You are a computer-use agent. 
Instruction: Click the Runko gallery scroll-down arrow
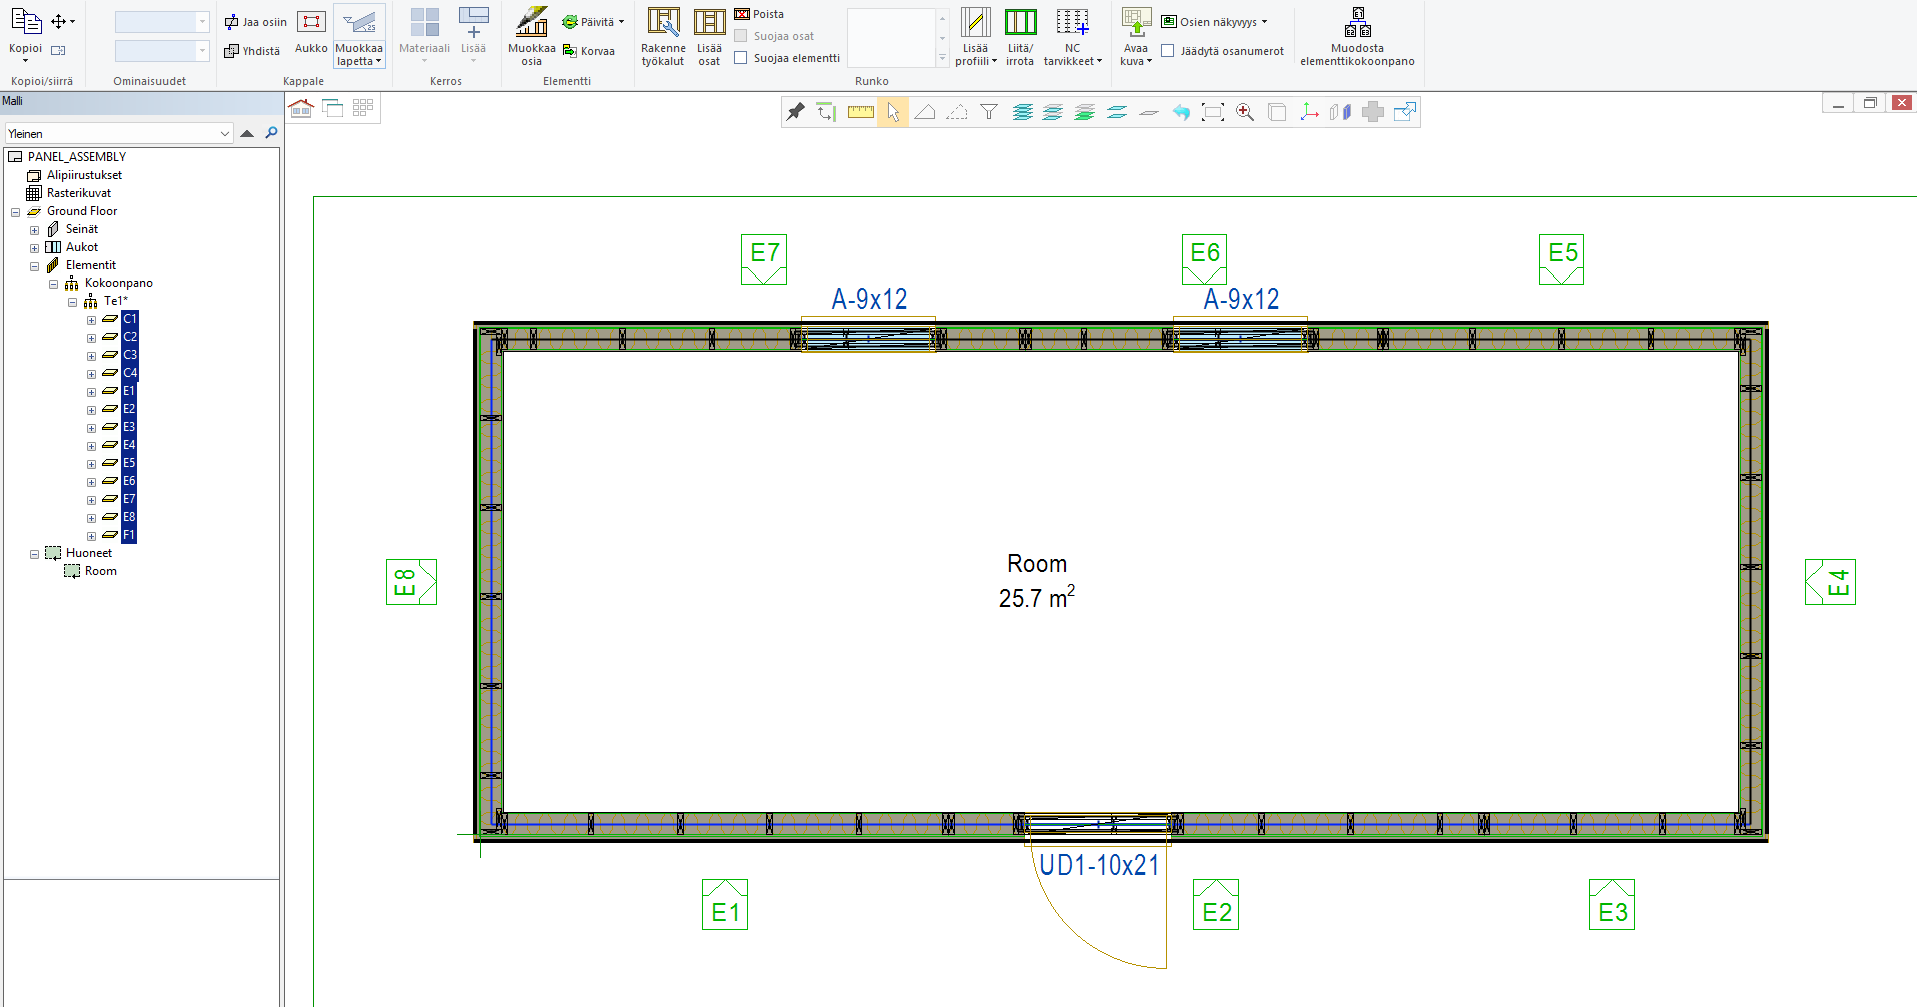point(942,39)
